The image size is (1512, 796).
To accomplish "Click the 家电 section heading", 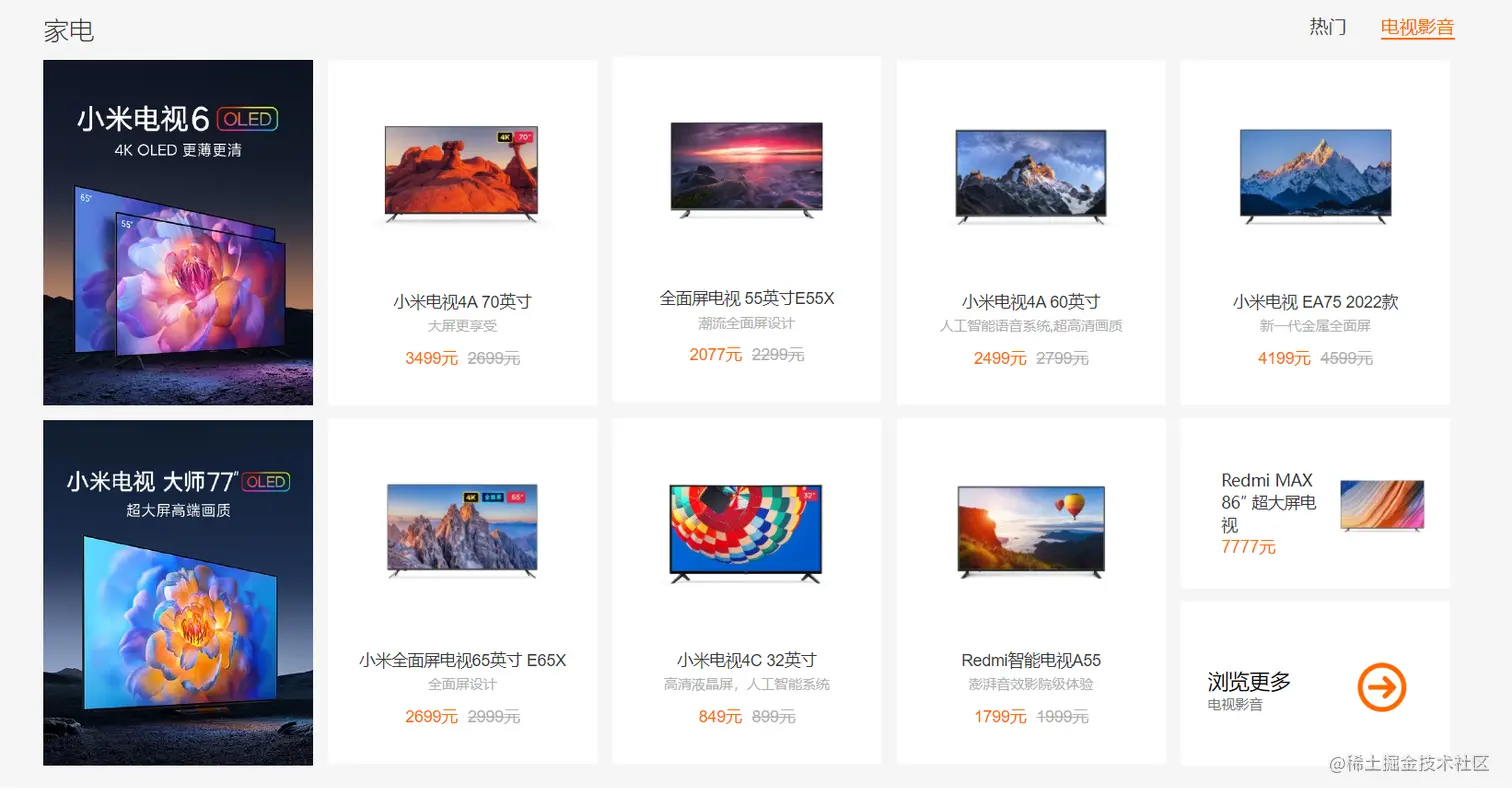I will click(x=69, y=30).
